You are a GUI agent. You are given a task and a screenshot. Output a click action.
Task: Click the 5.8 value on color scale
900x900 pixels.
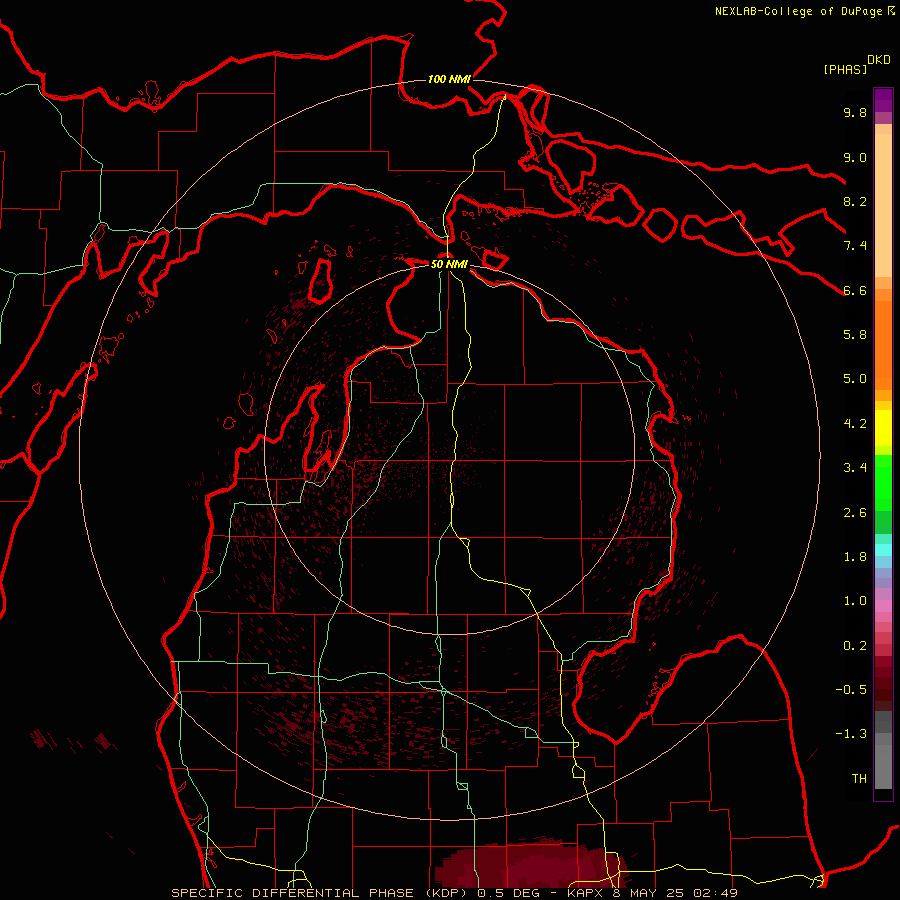[855, 335]
